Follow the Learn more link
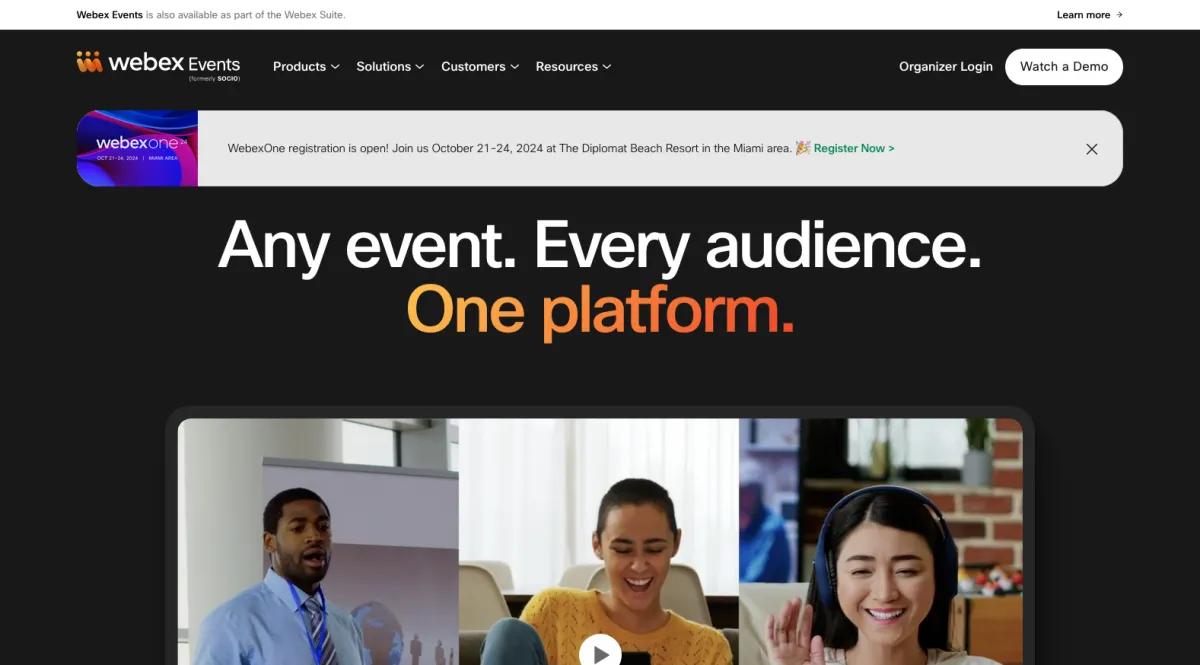This screenshot has height=665, width=1200. point(1090,15)
